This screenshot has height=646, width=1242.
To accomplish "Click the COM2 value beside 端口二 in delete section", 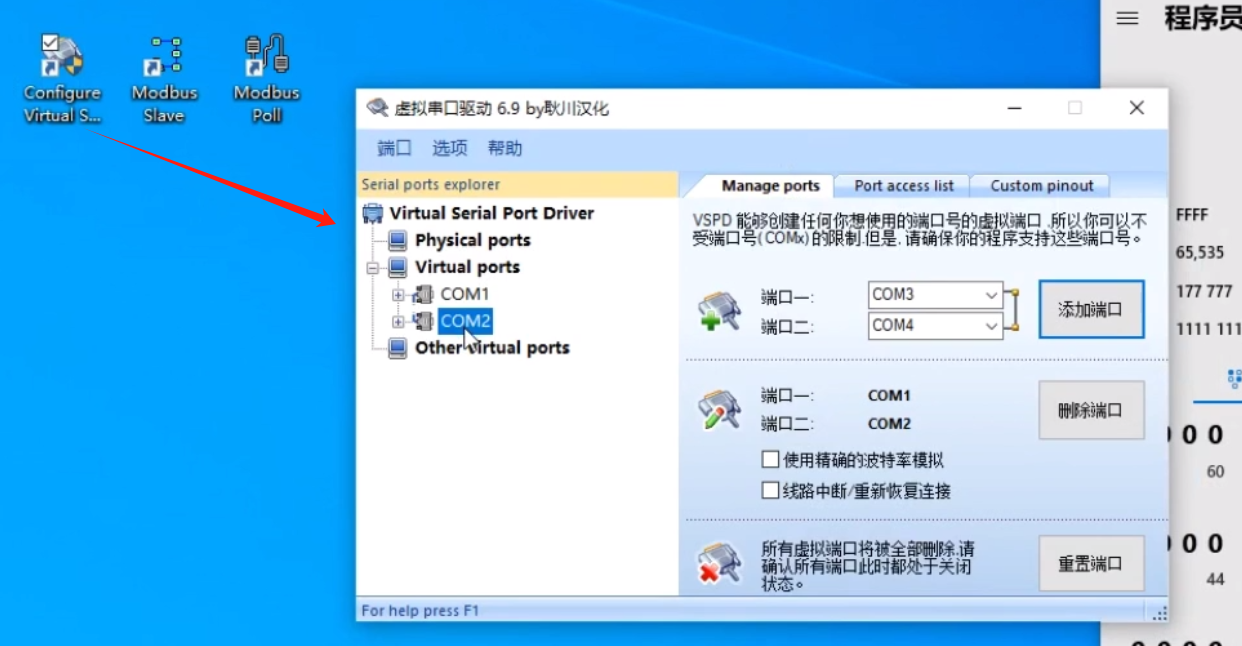I will [889, 423].
